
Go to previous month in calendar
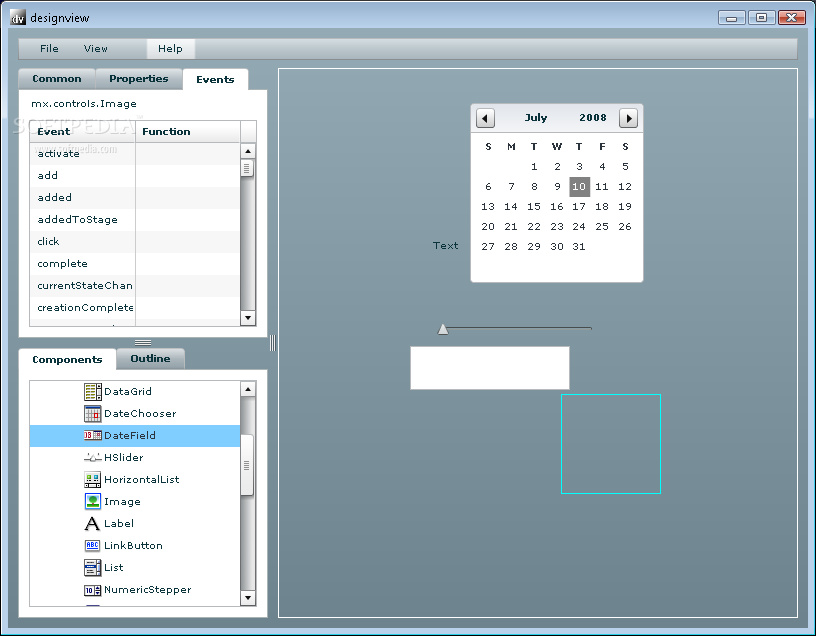485,118
